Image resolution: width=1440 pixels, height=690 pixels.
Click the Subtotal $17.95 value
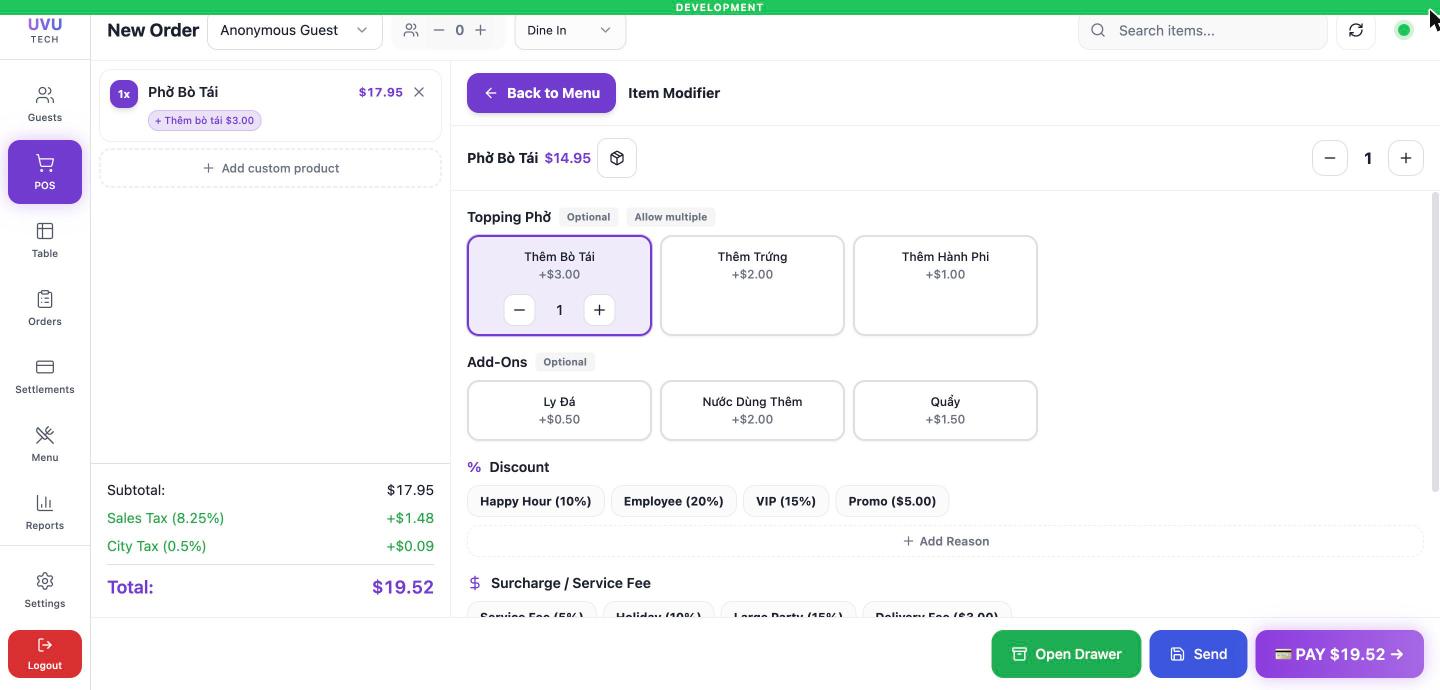[x=410, y=490]
